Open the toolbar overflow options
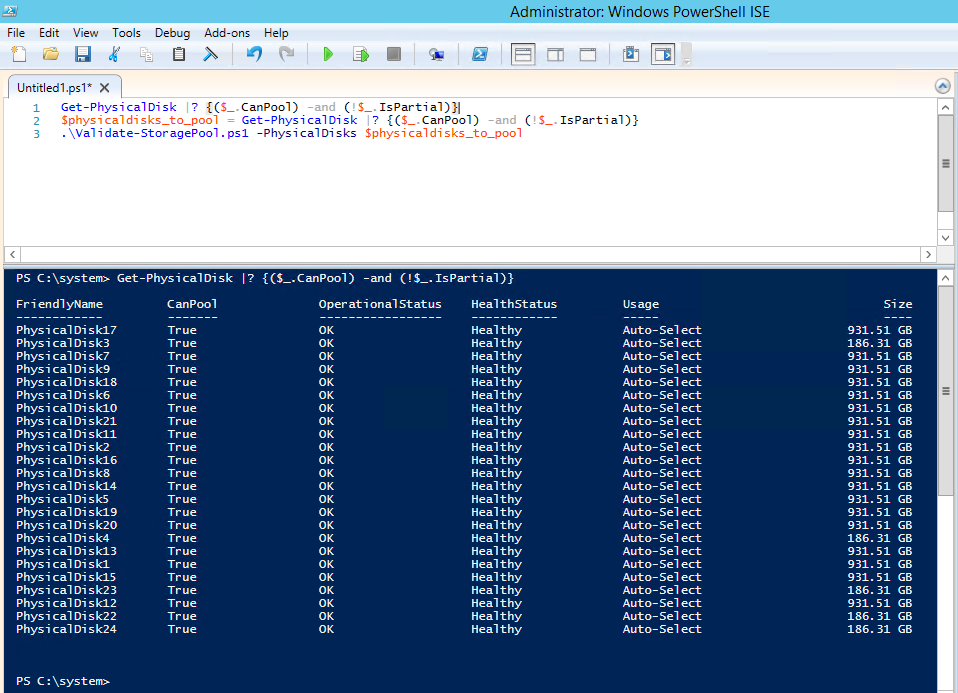 [686, 54]
